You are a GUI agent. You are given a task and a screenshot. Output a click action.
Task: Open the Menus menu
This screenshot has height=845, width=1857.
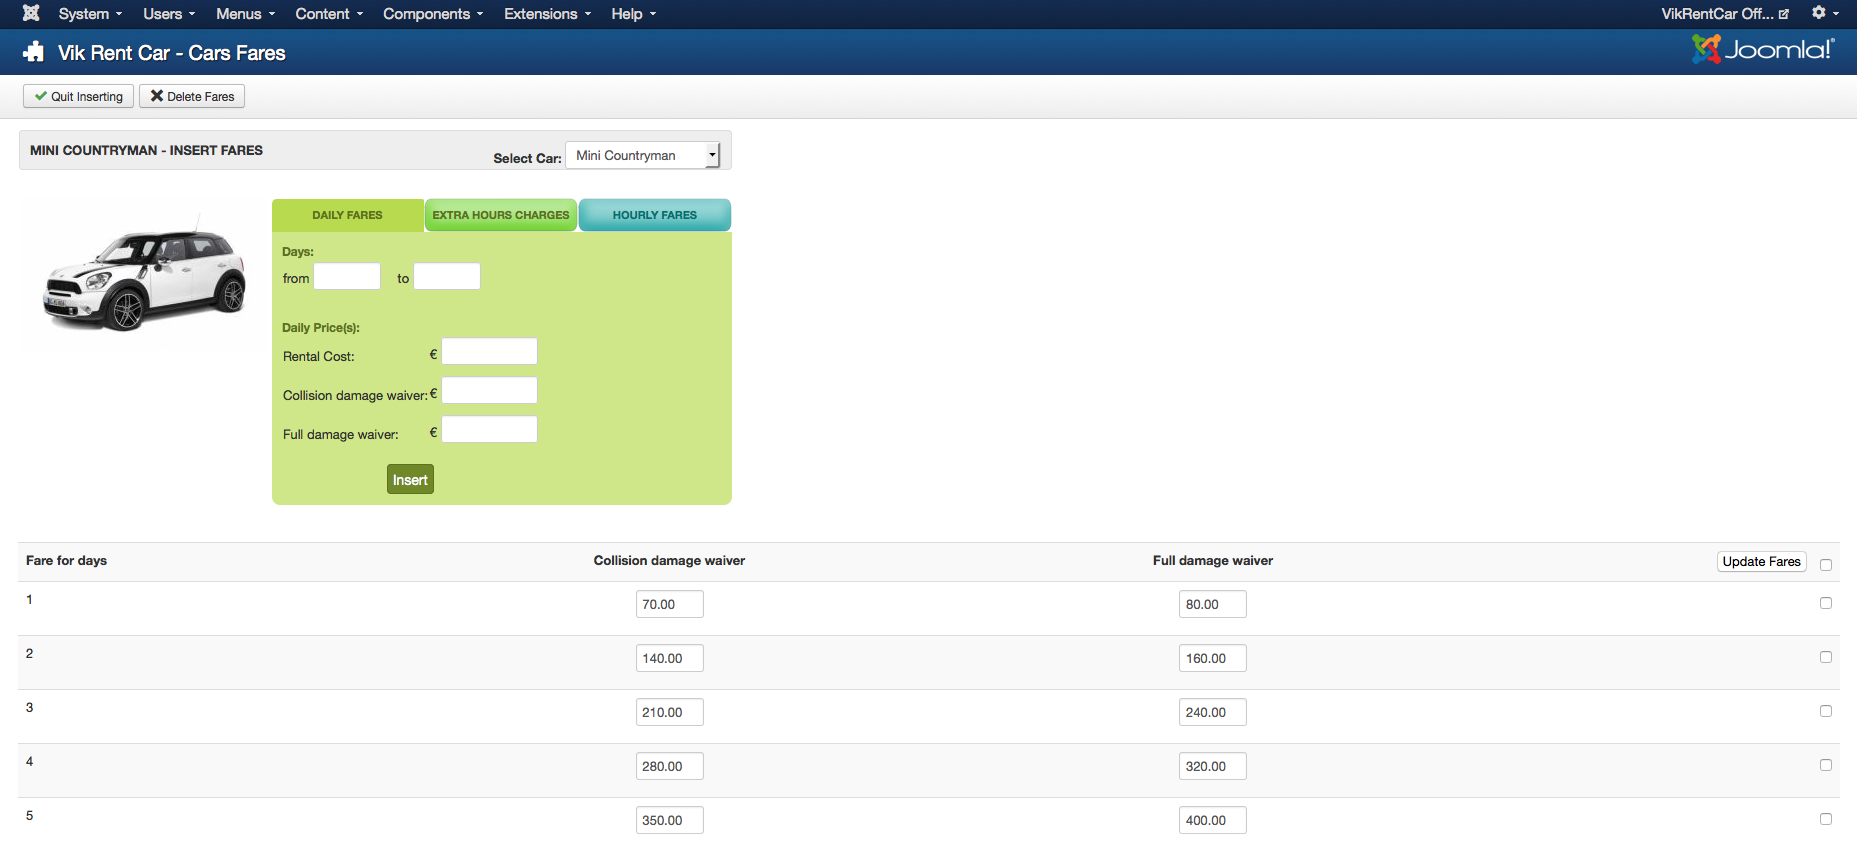pos(245,14)
